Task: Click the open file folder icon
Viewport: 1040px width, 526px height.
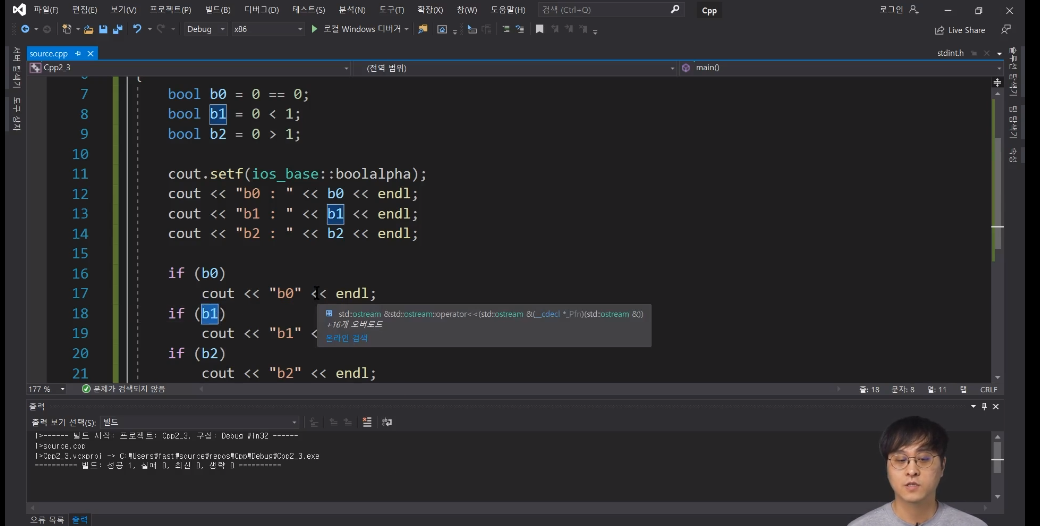Action: click(88, 29)
